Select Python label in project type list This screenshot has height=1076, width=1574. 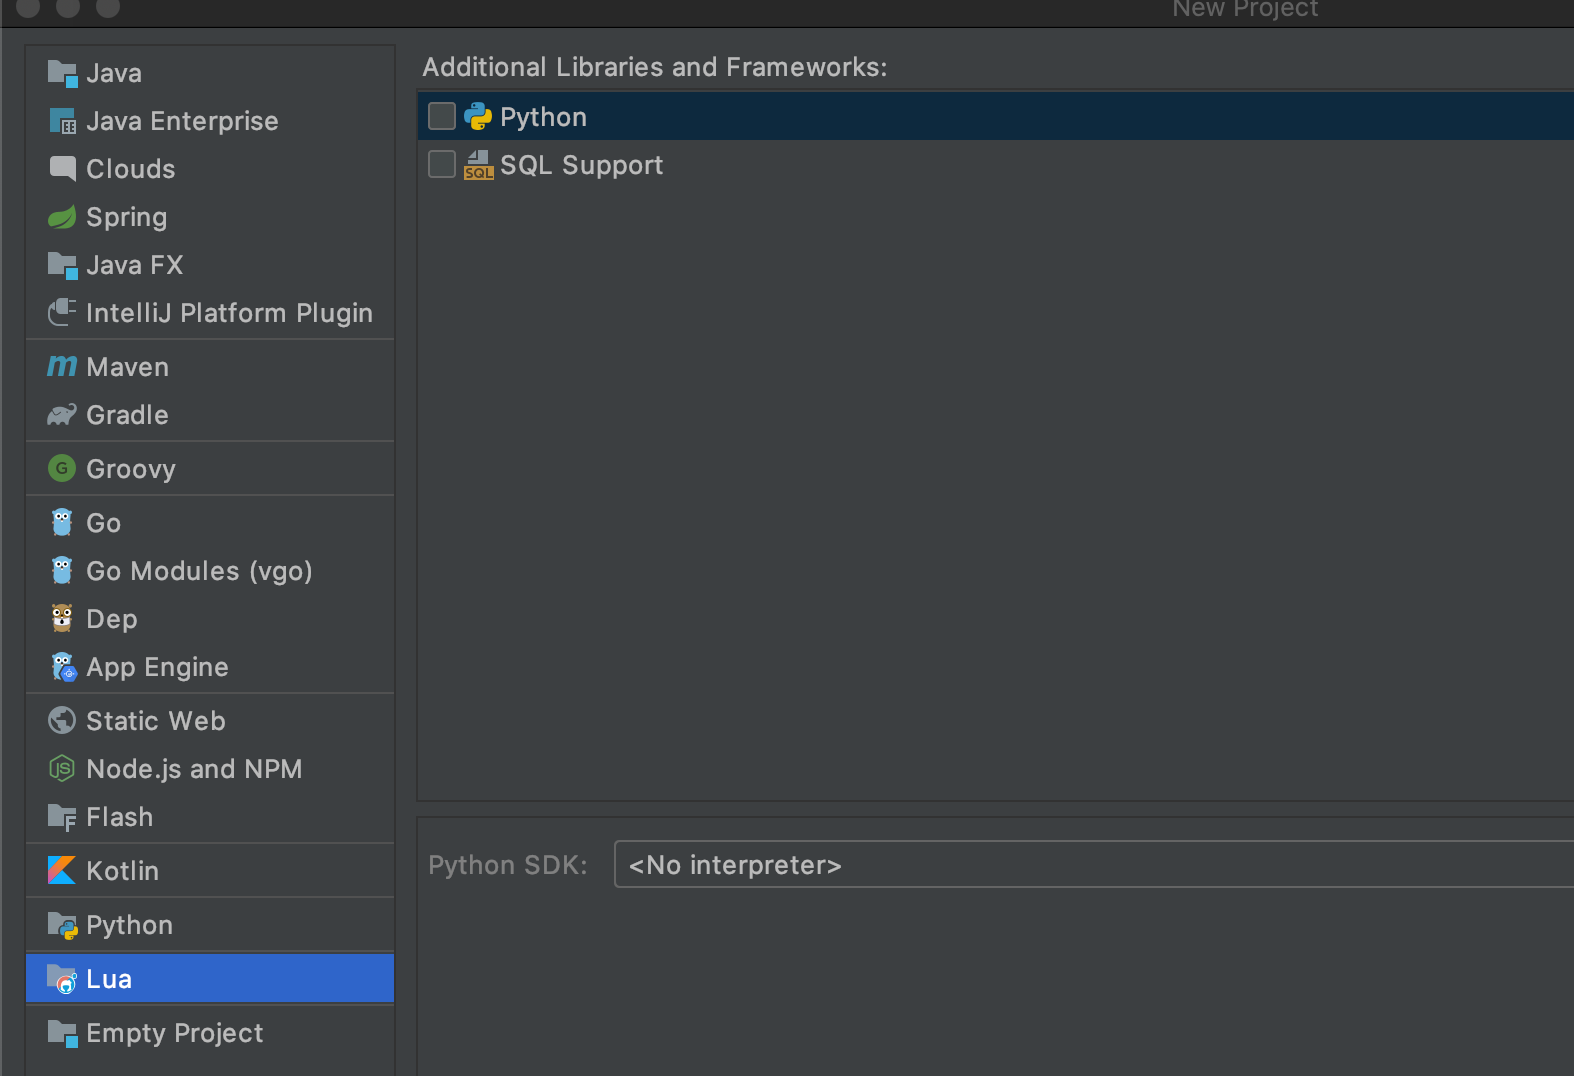pos(129,926)
